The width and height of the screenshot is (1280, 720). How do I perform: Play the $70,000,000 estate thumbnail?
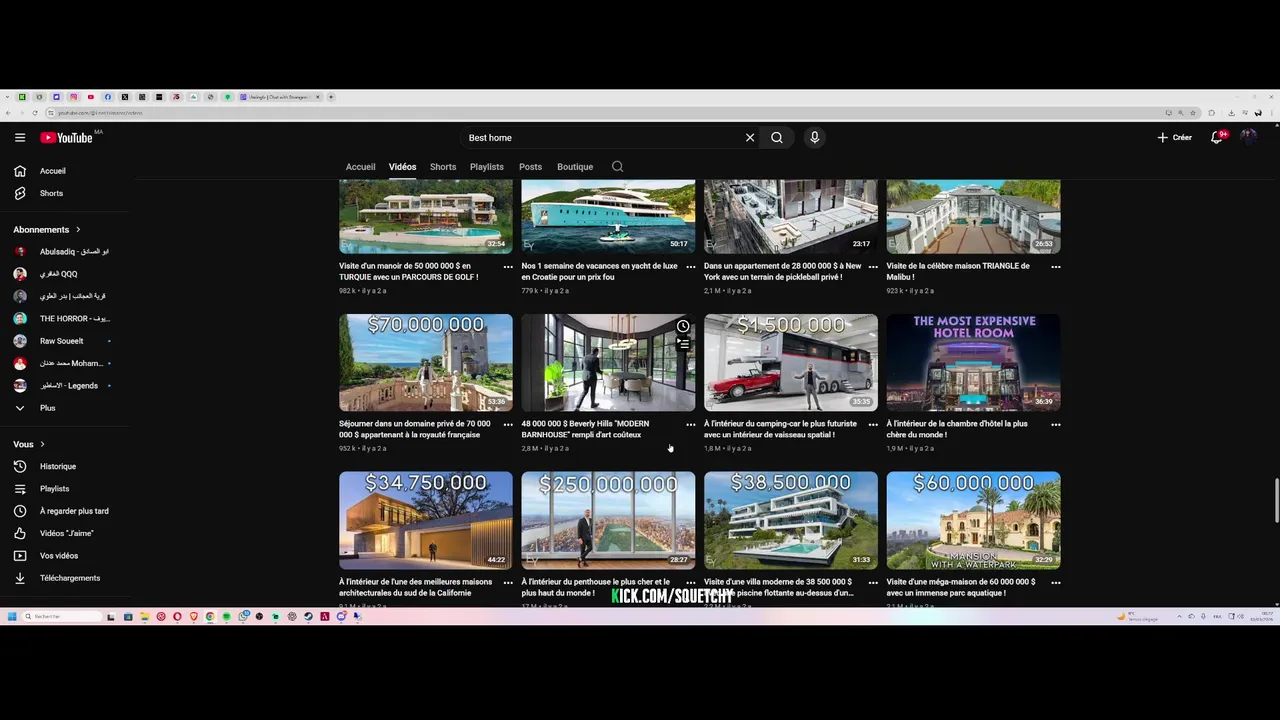(426, 363)
